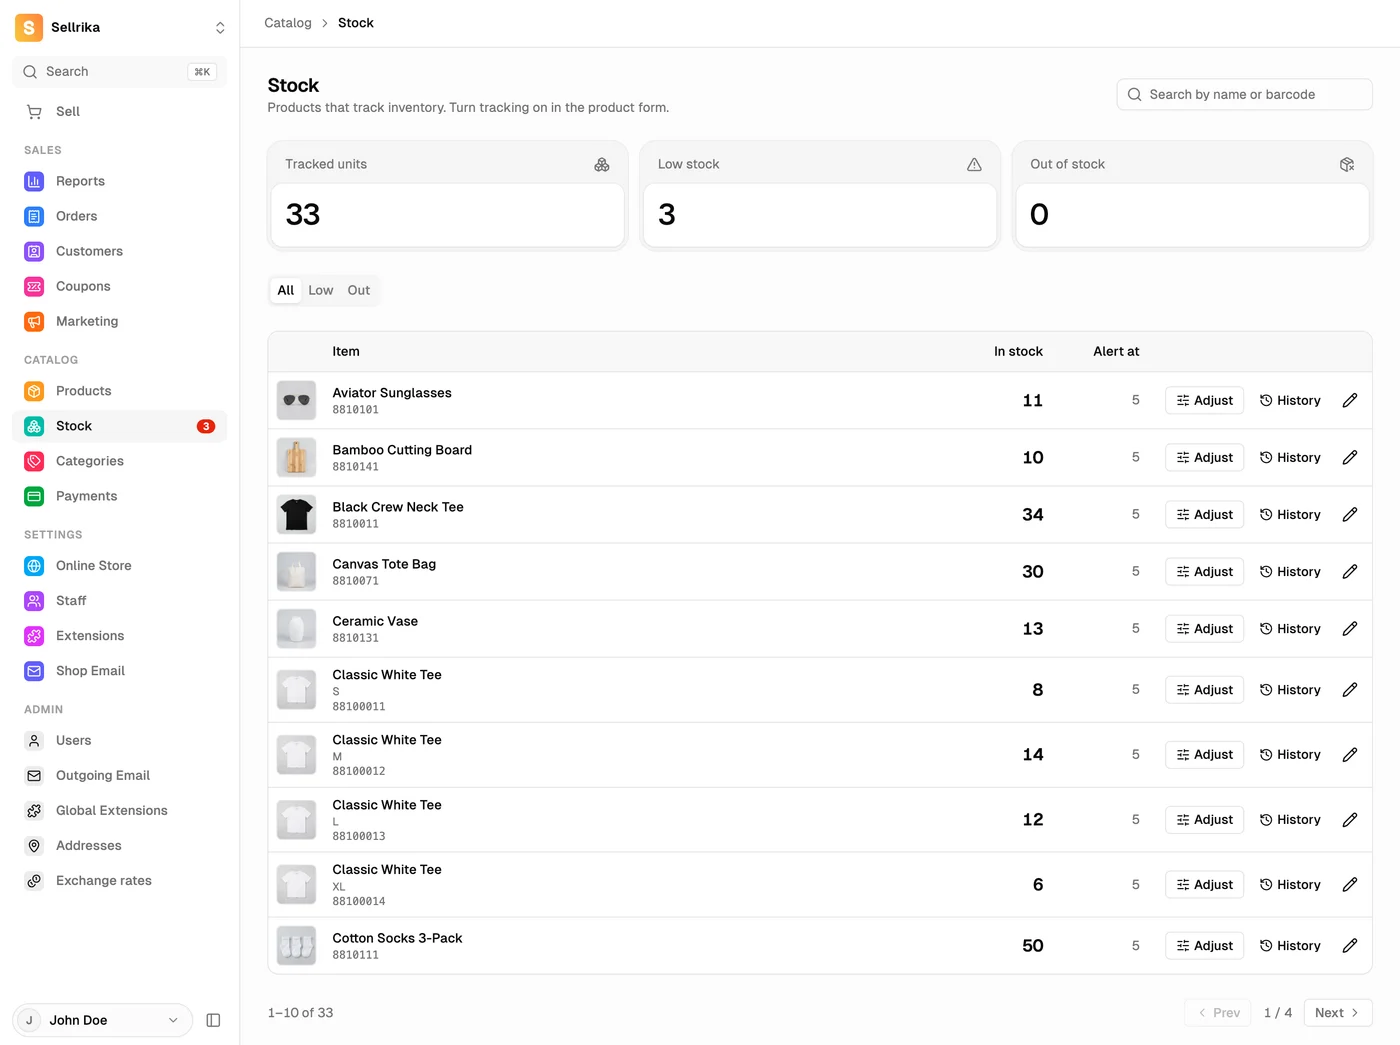Click the Bamboo Cutting Board thumbnail
The height and width of the screenshot is (1045, 1400).
click(296, 457)
